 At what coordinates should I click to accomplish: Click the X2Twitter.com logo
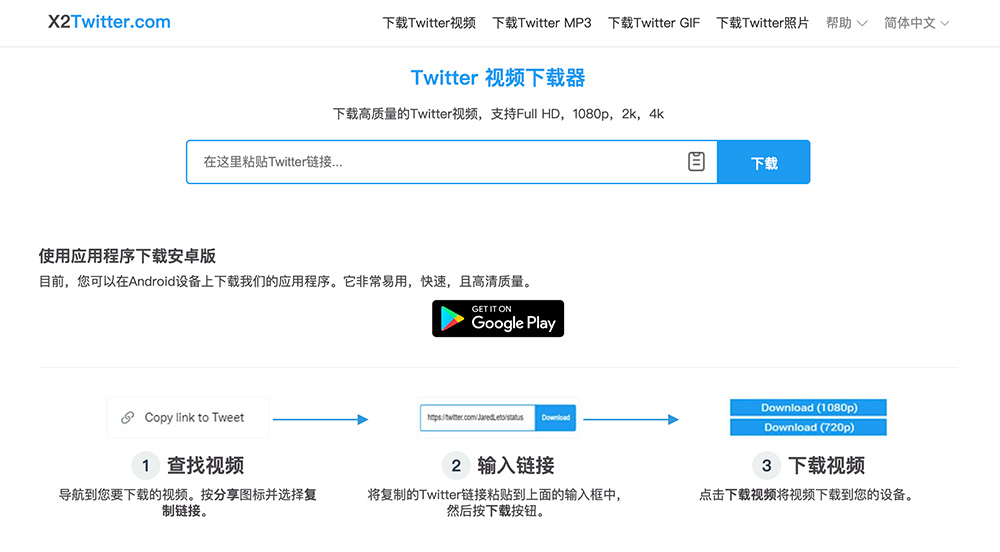(x=109, y=22)
